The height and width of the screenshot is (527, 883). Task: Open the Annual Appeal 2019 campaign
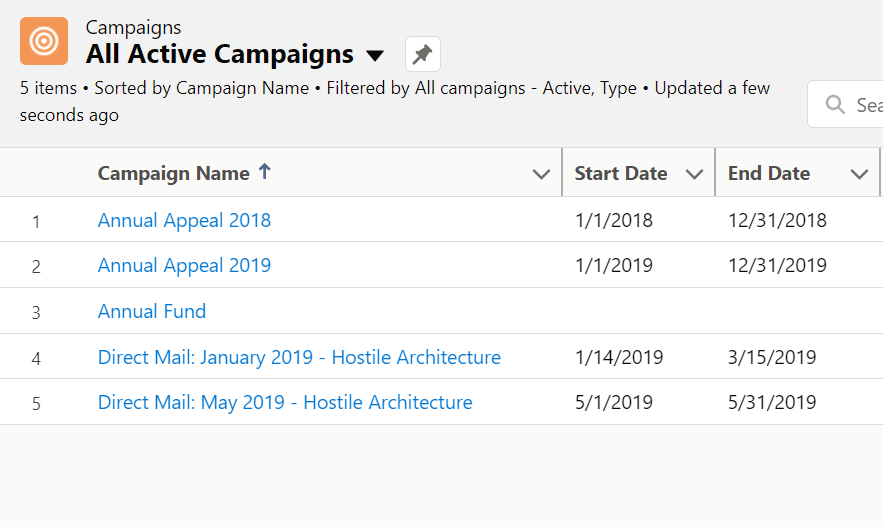point(184,265)
